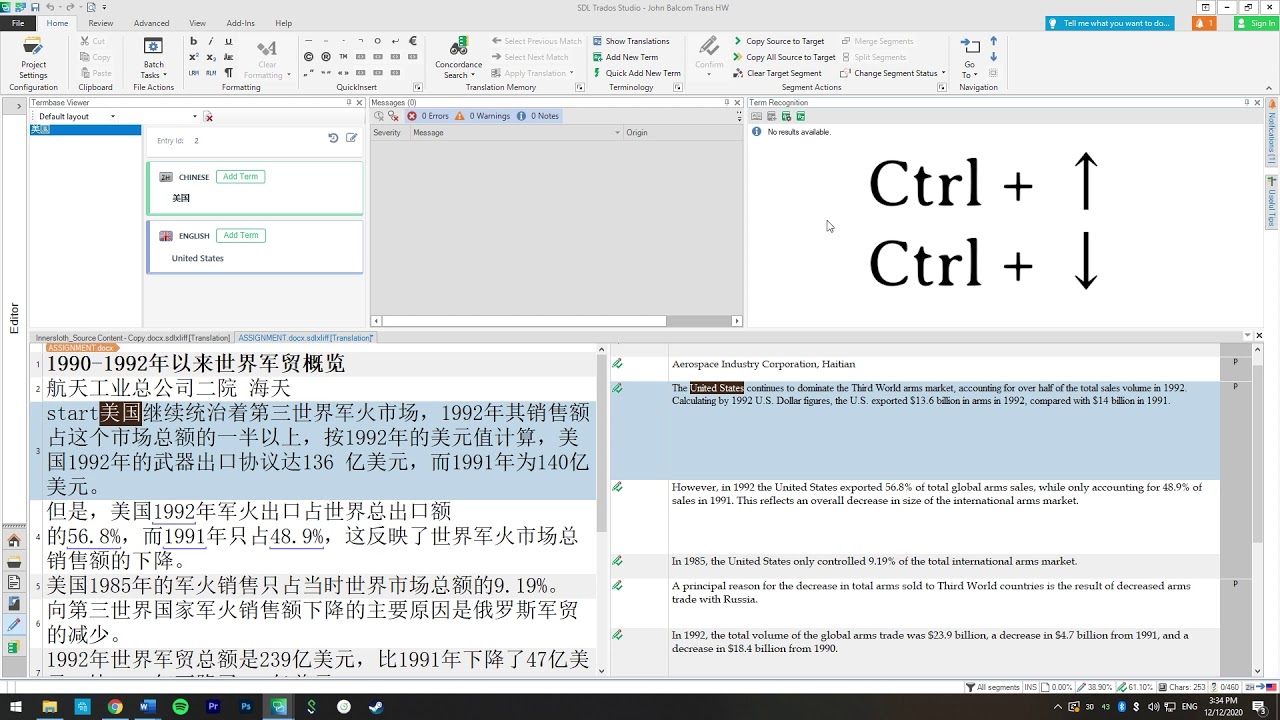The height and width of the screenshot is (720, 1280).
Task: Click Quick Add New Term
Action: (636, 73)
